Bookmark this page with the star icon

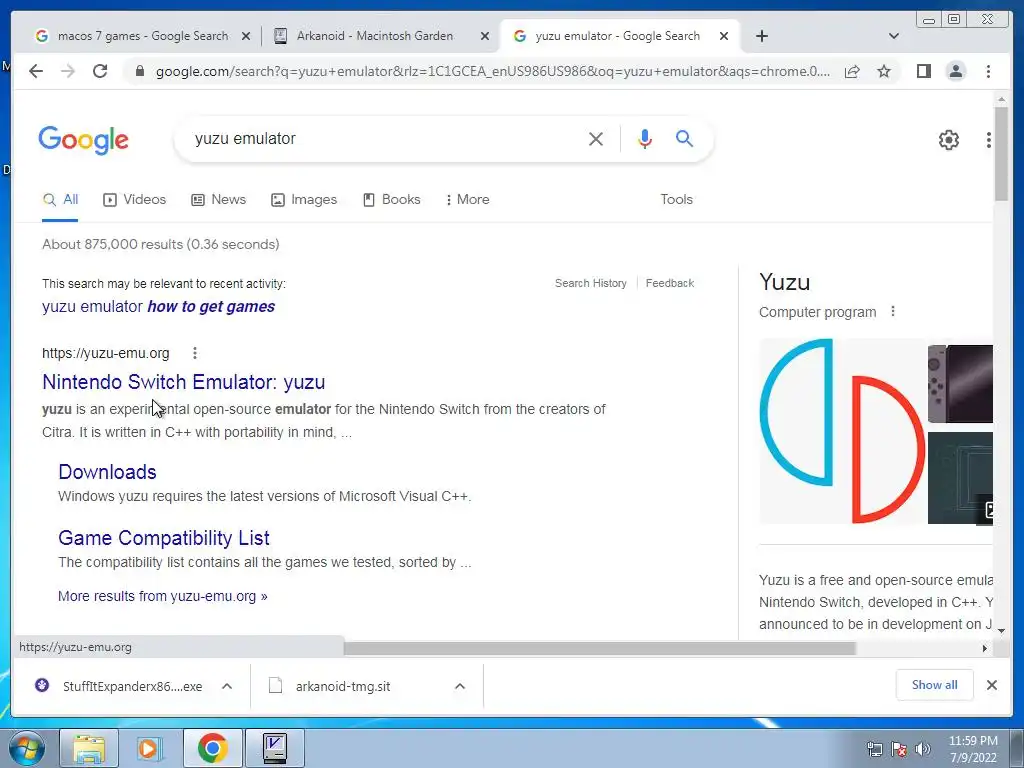(884, 71)
